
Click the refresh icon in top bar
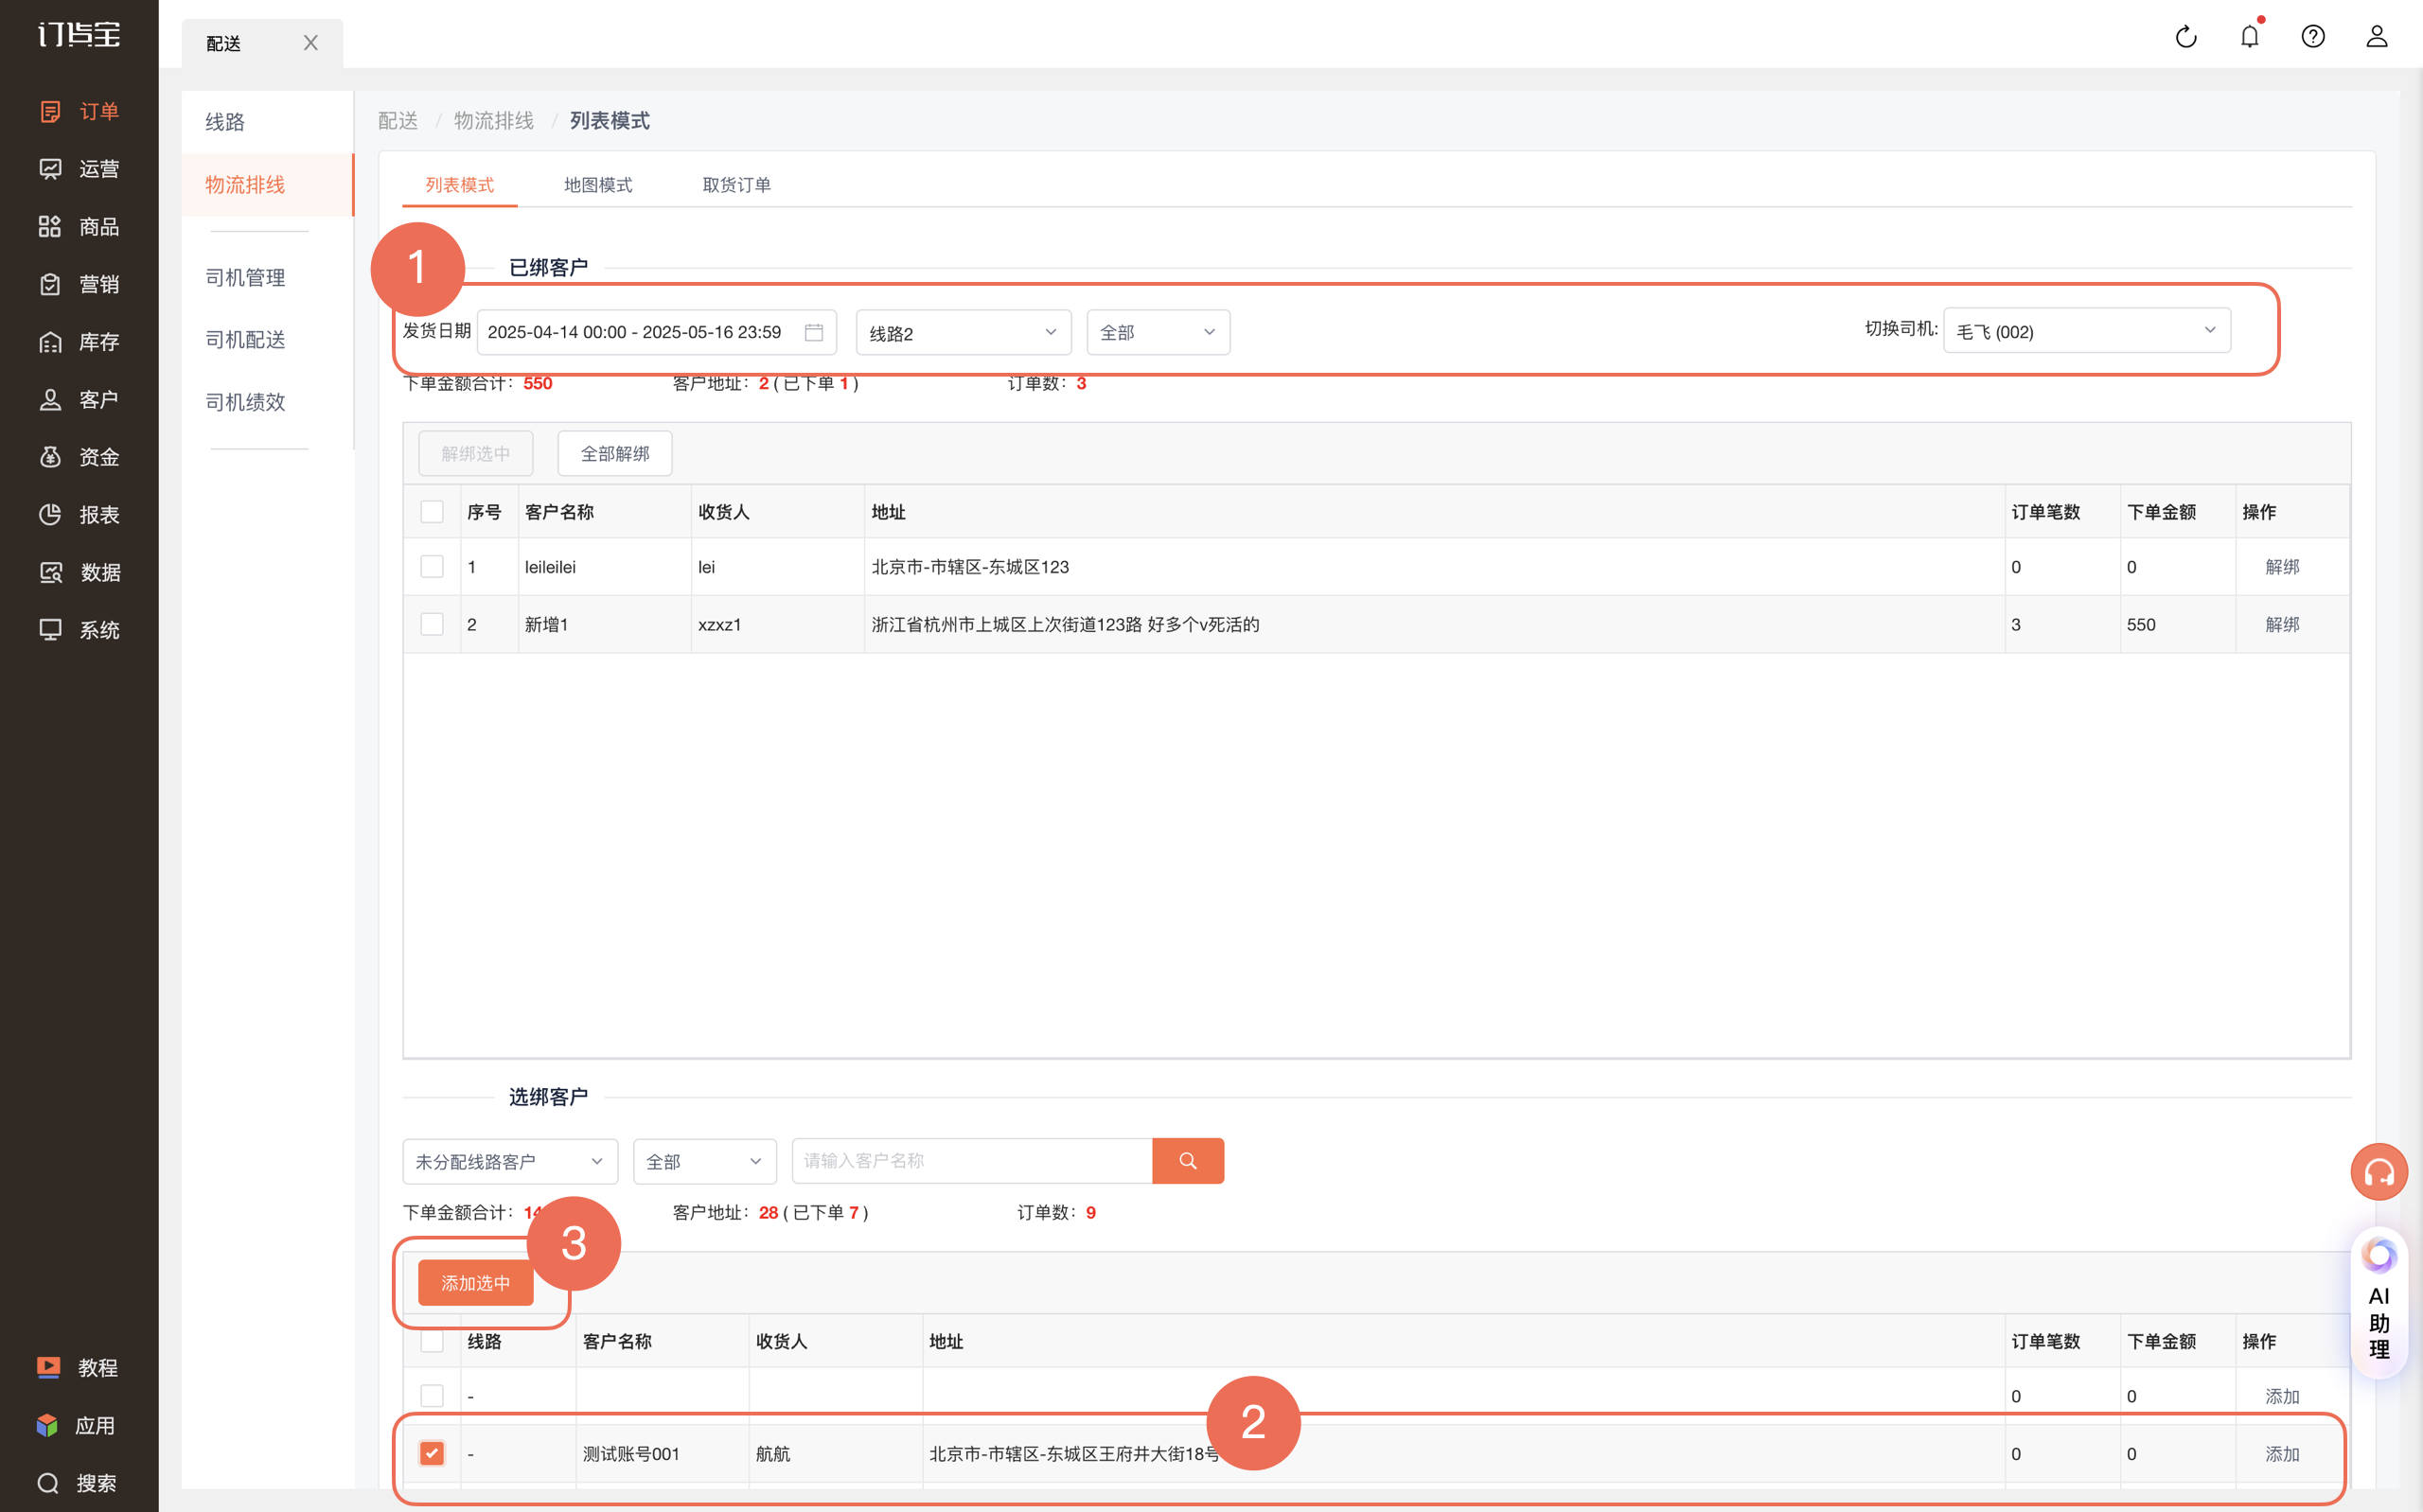tap(2186, 37)
